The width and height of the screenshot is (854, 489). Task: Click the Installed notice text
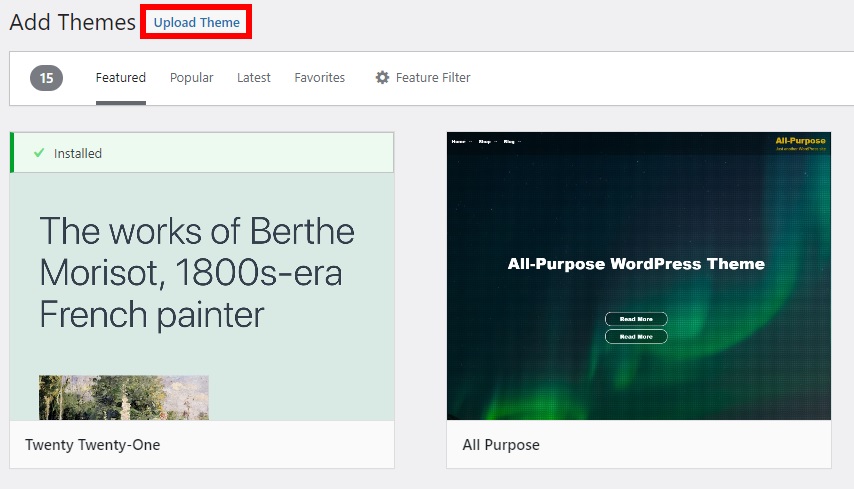(78, 154)
